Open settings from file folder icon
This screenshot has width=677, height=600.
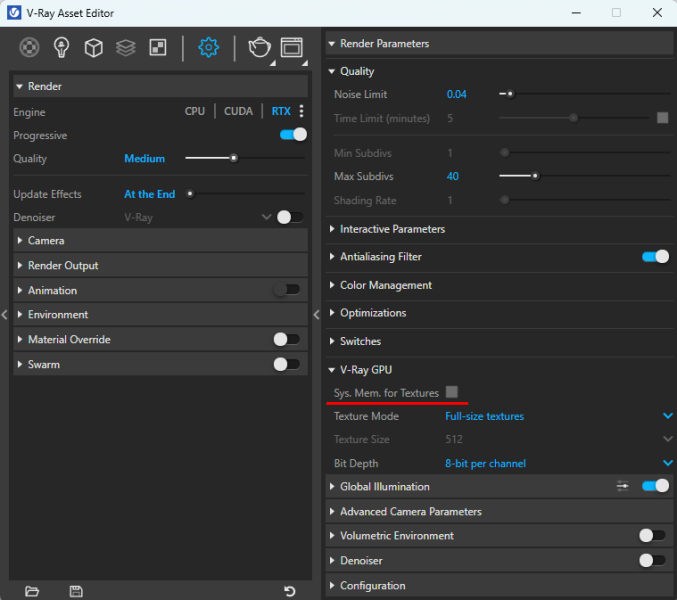(32, 591)
